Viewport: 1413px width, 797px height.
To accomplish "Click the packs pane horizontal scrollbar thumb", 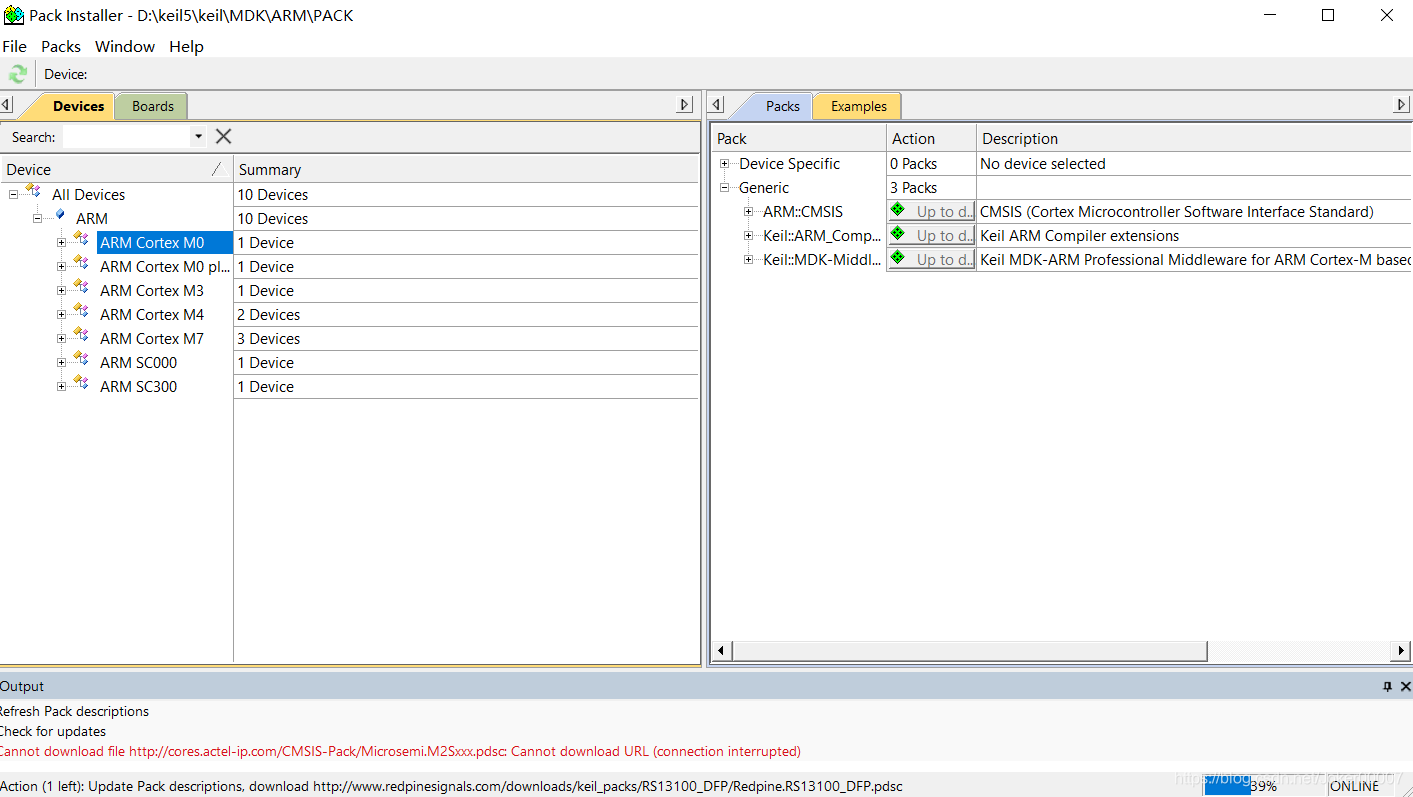I will coord(970,651).
